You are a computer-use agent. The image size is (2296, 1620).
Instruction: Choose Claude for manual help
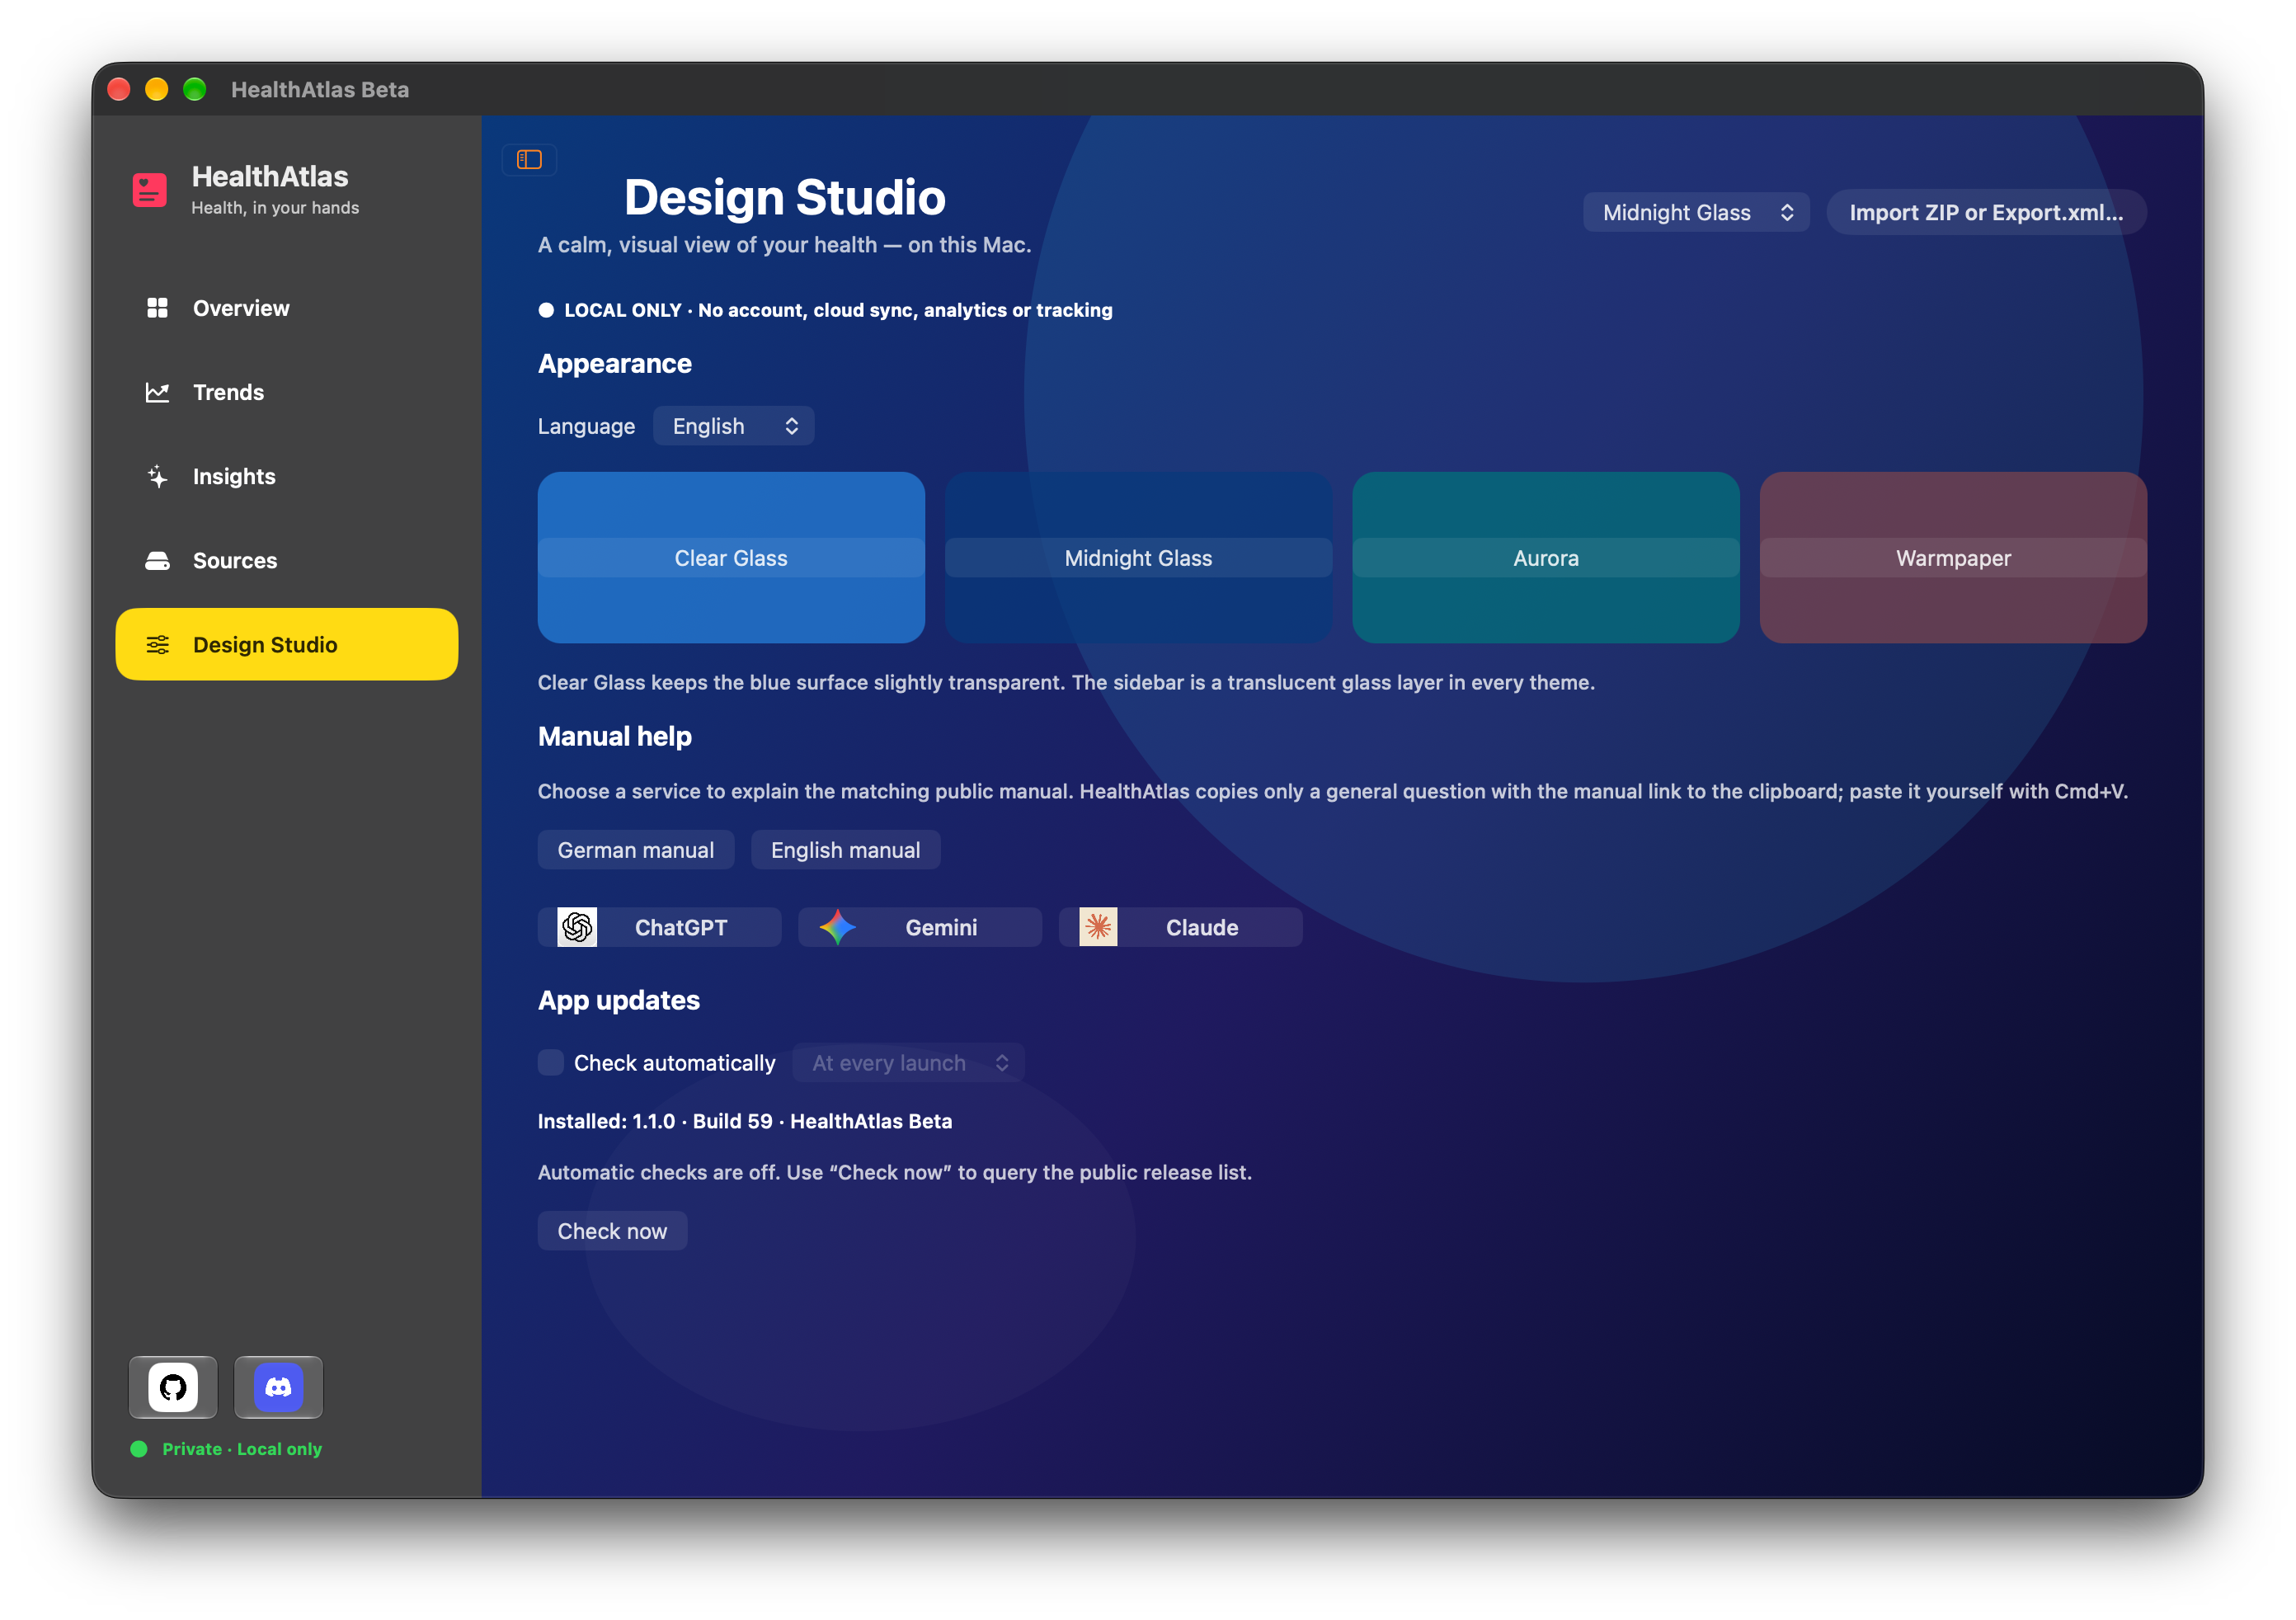pos(1181,927)
